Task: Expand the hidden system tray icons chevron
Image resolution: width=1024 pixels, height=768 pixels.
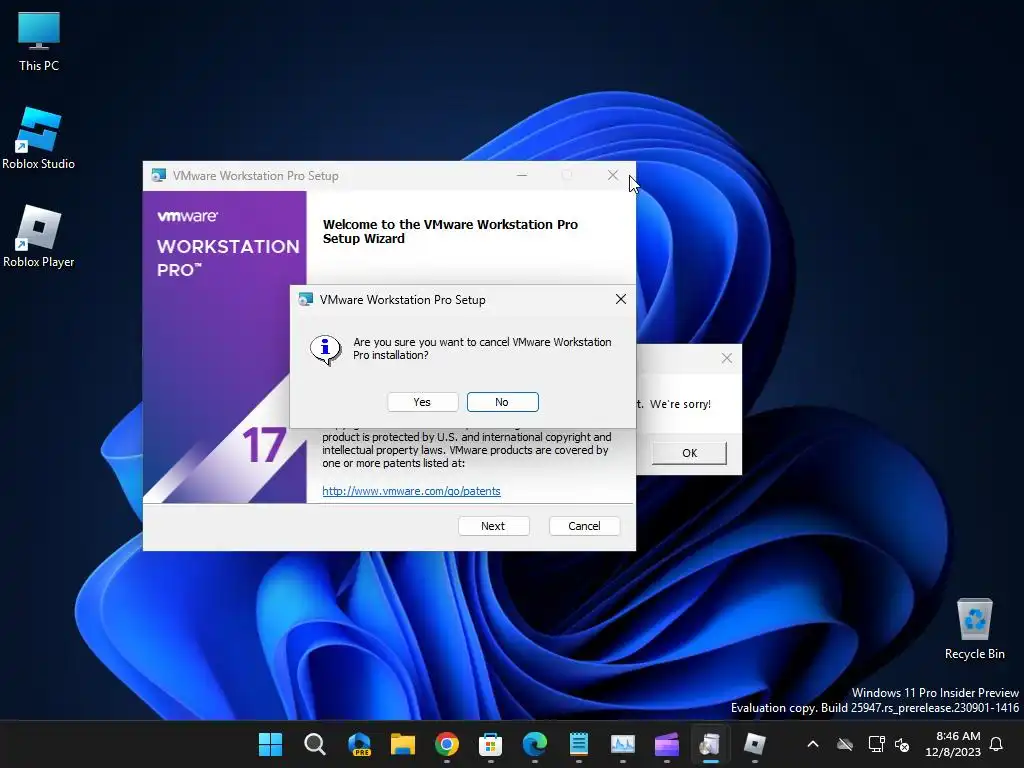Action: click(813, 744)
